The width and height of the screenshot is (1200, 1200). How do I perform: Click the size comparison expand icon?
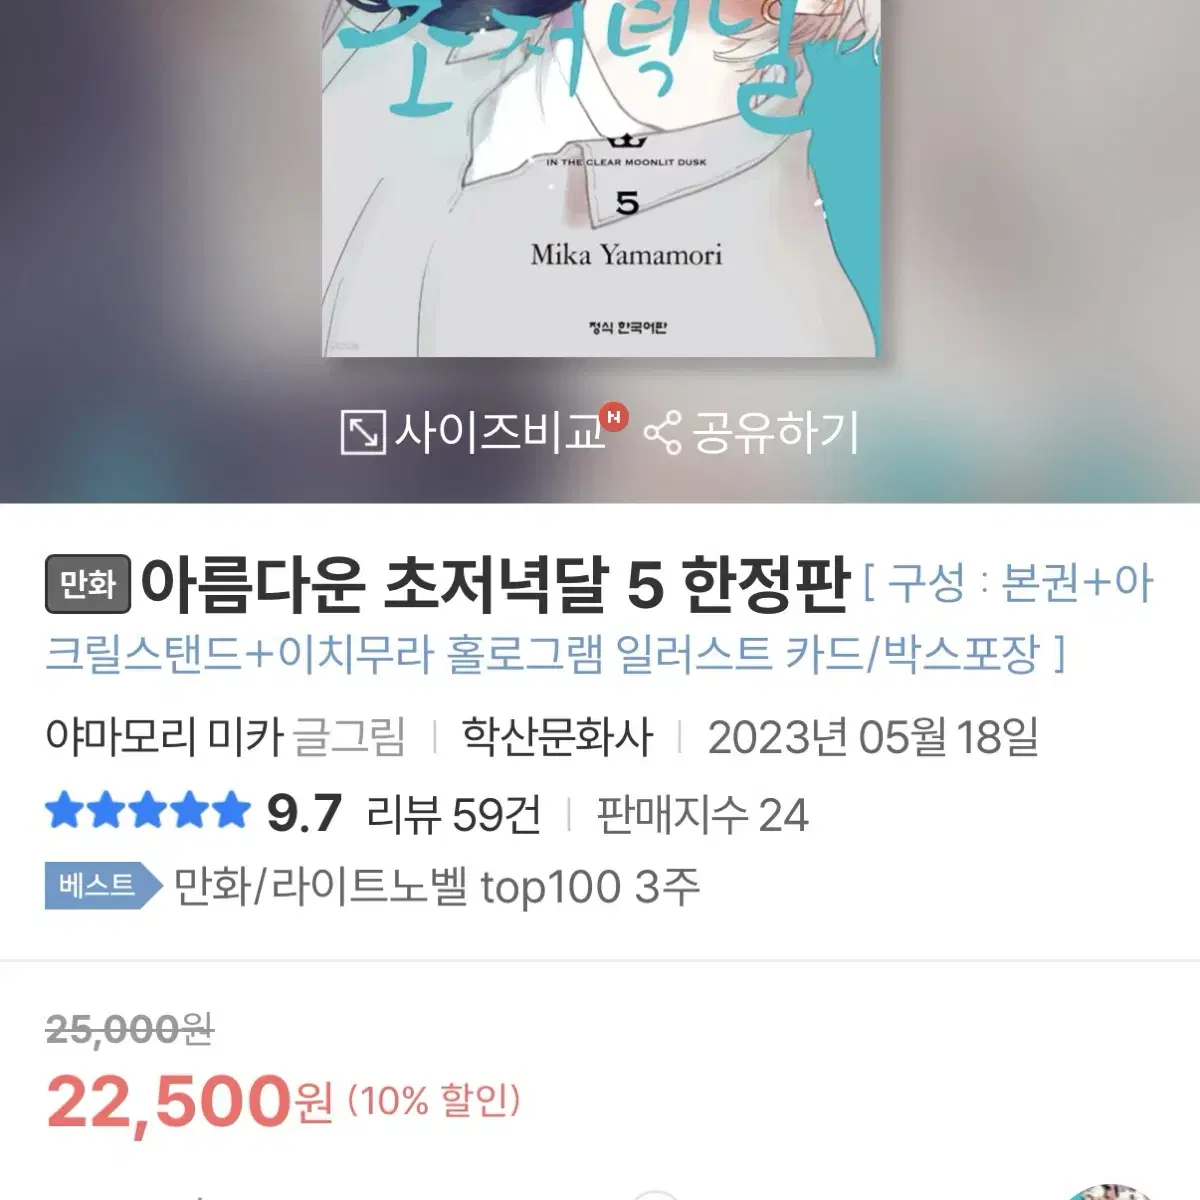pyautogui.click(x=363, y=433)
